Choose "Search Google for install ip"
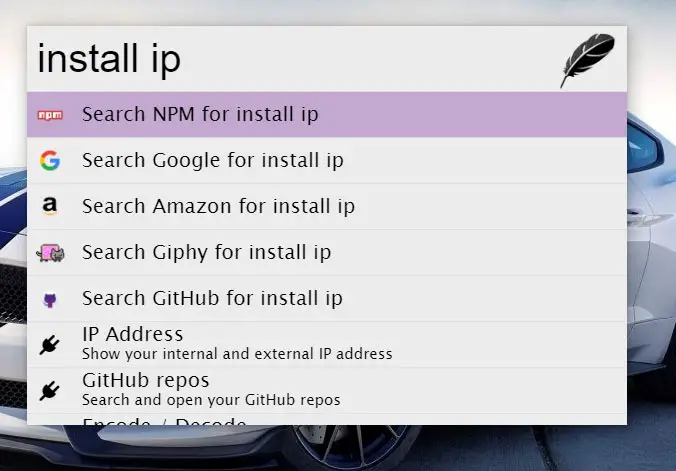The width and height of the screenshot is (676, 471). (212, 161)
